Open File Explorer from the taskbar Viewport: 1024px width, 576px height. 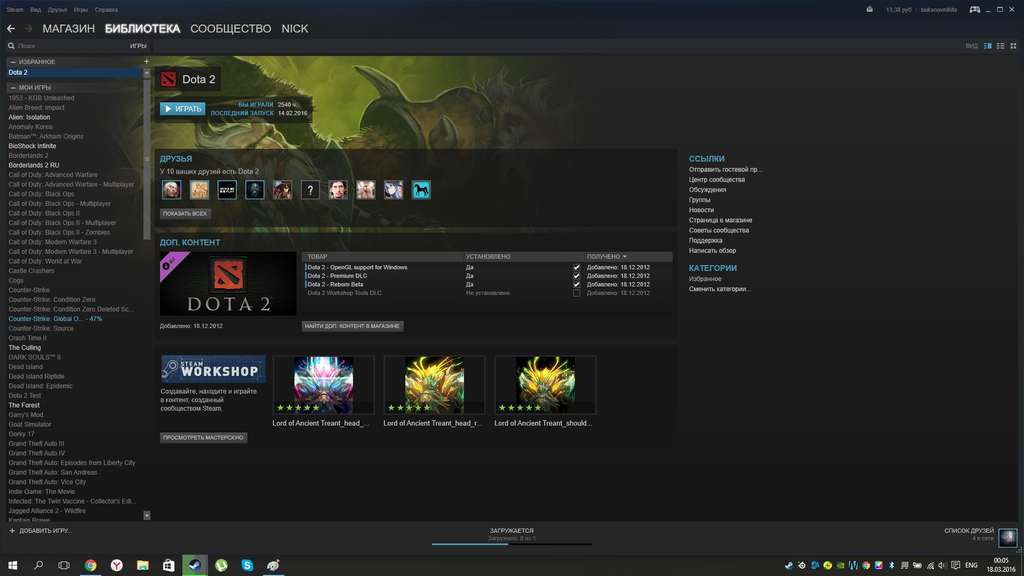tap(142, 566)
